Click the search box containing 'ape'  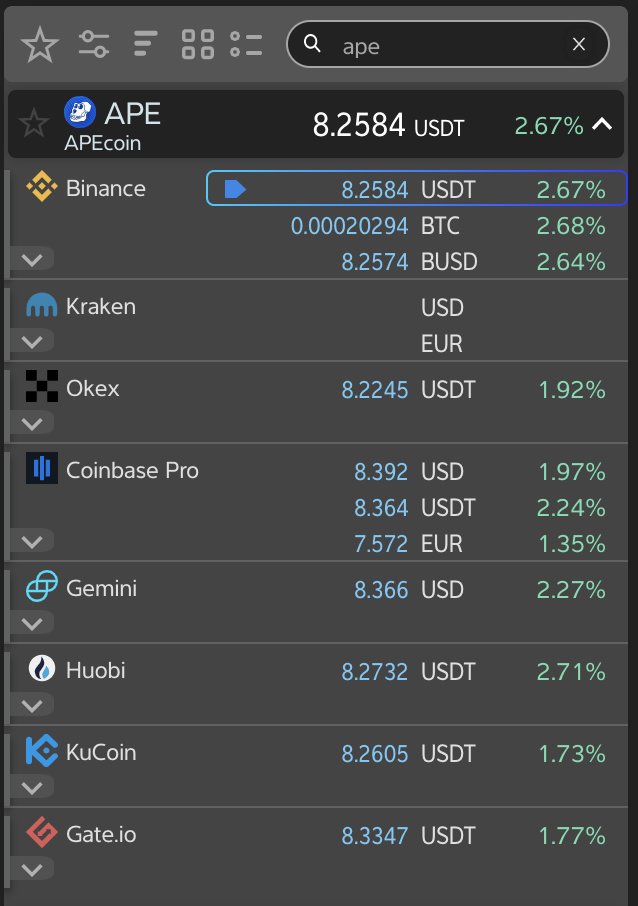tap(448, 44)
